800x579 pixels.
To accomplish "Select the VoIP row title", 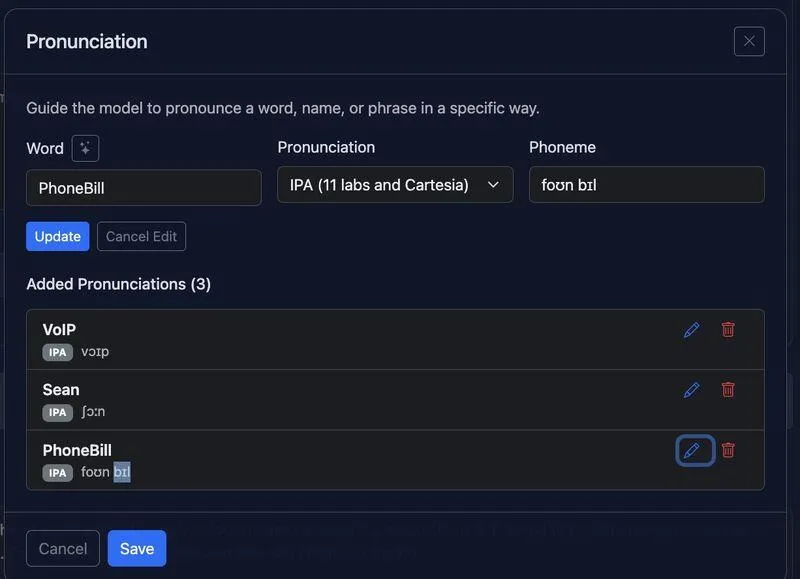I will [59, 330].
